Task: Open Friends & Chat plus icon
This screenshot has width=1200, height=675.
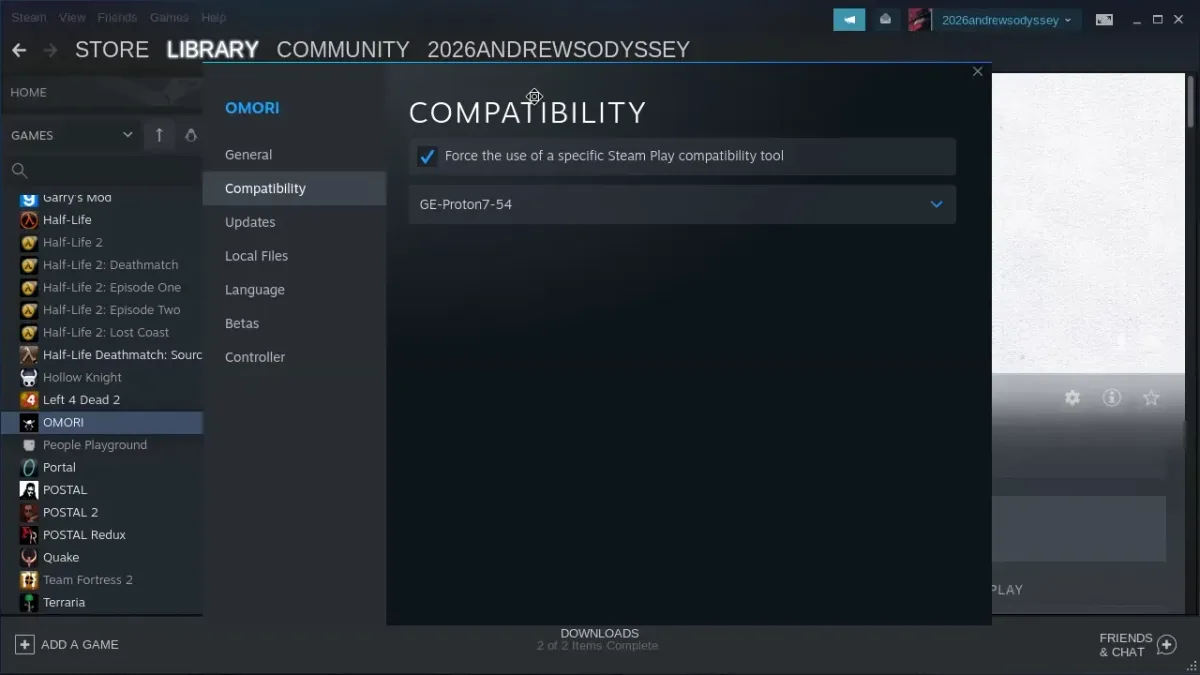Action: 1166,645
